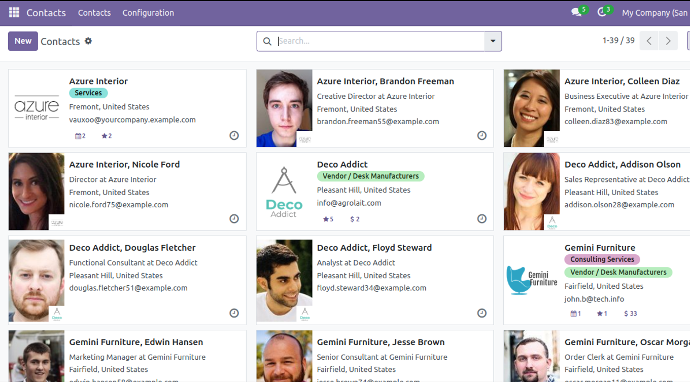Image resolution: width=690 pixels, height=382 pixels.
Task: Open activity clock on Deco Addict card
Action: click(x=482, y=219)
